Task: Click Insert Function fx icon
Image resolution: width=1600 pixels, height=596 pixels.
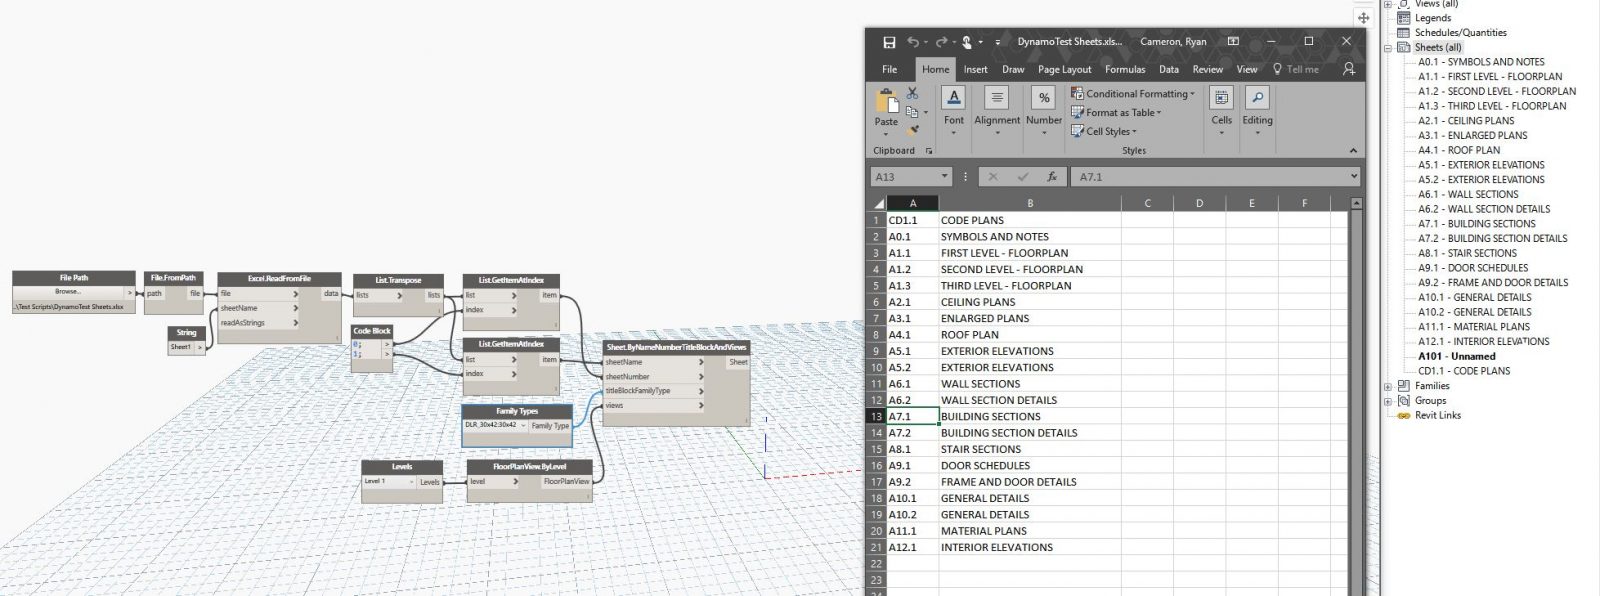Action: click(1052, 176)
